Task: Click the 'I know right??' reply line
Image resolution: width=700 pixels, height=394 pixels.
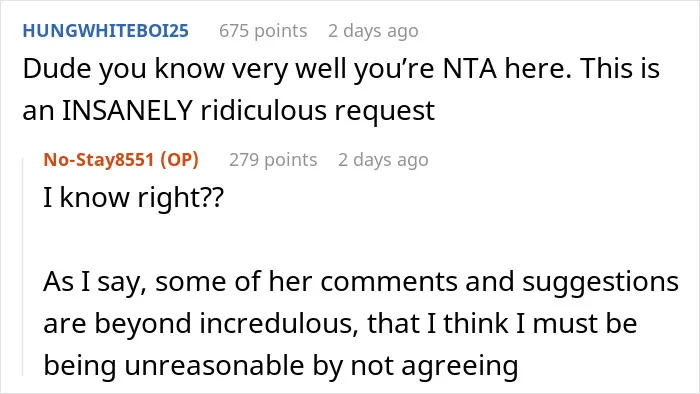Action: coord(133,198)
